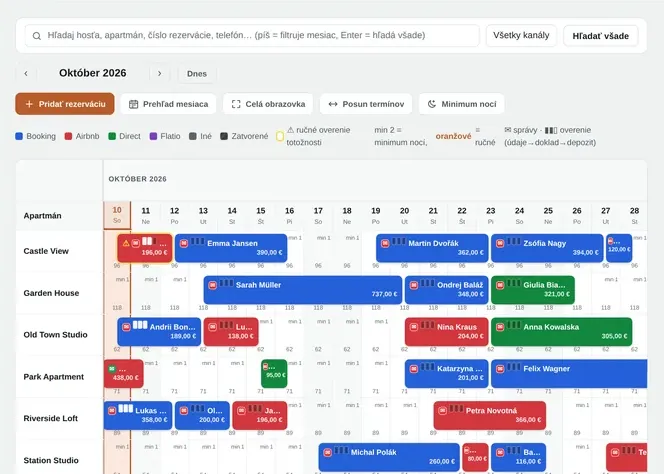Click the Pridať rezerváciu button
664x474 pixels.
pos(65,104)
